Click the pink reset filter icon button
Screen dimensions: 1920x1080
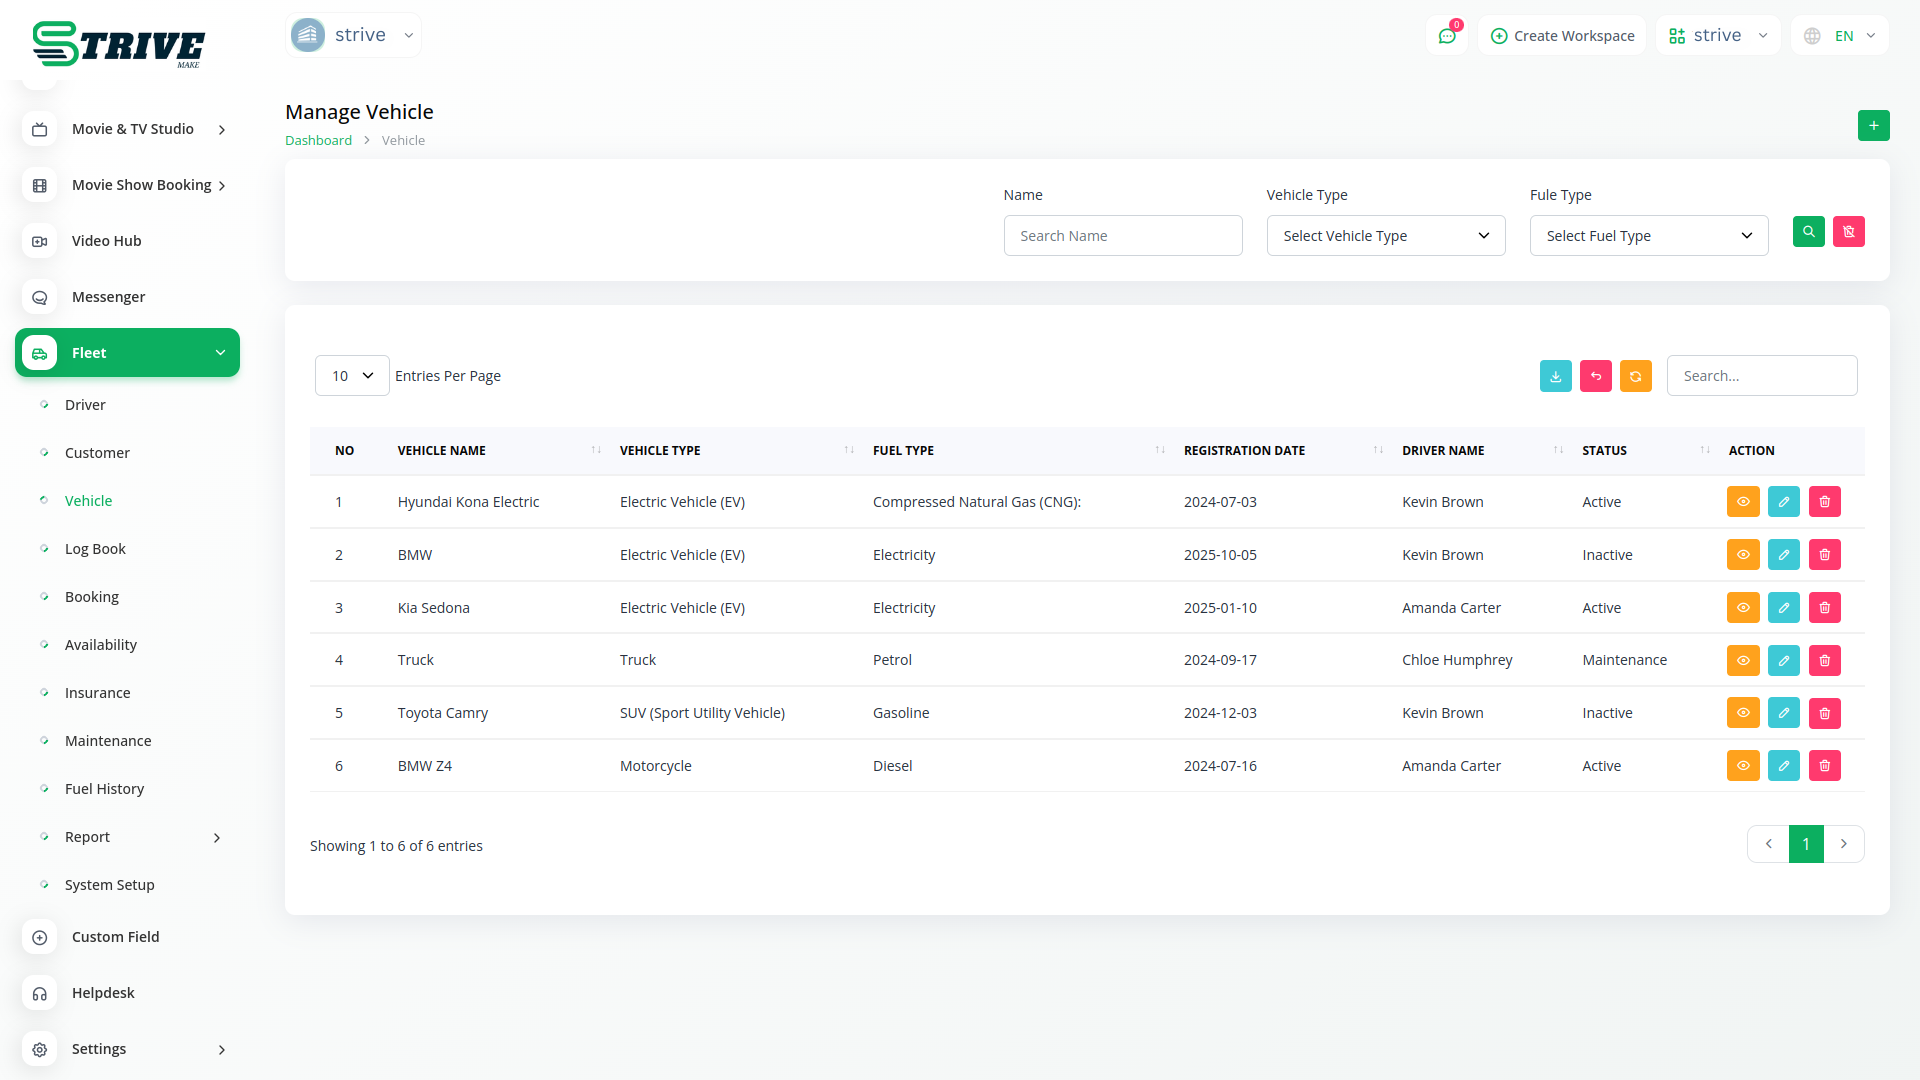click(x=1848, y=232)
